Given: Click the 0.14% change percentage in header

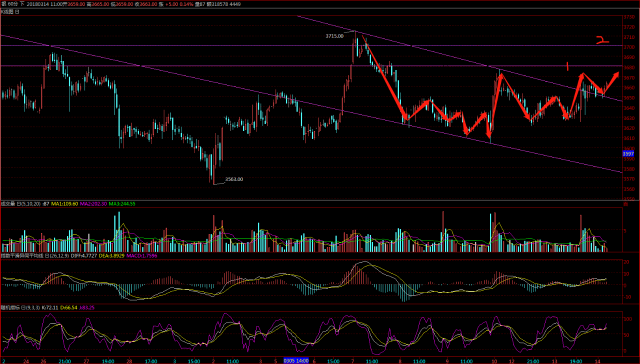Looking at the screenshot, I should (187, 4).
